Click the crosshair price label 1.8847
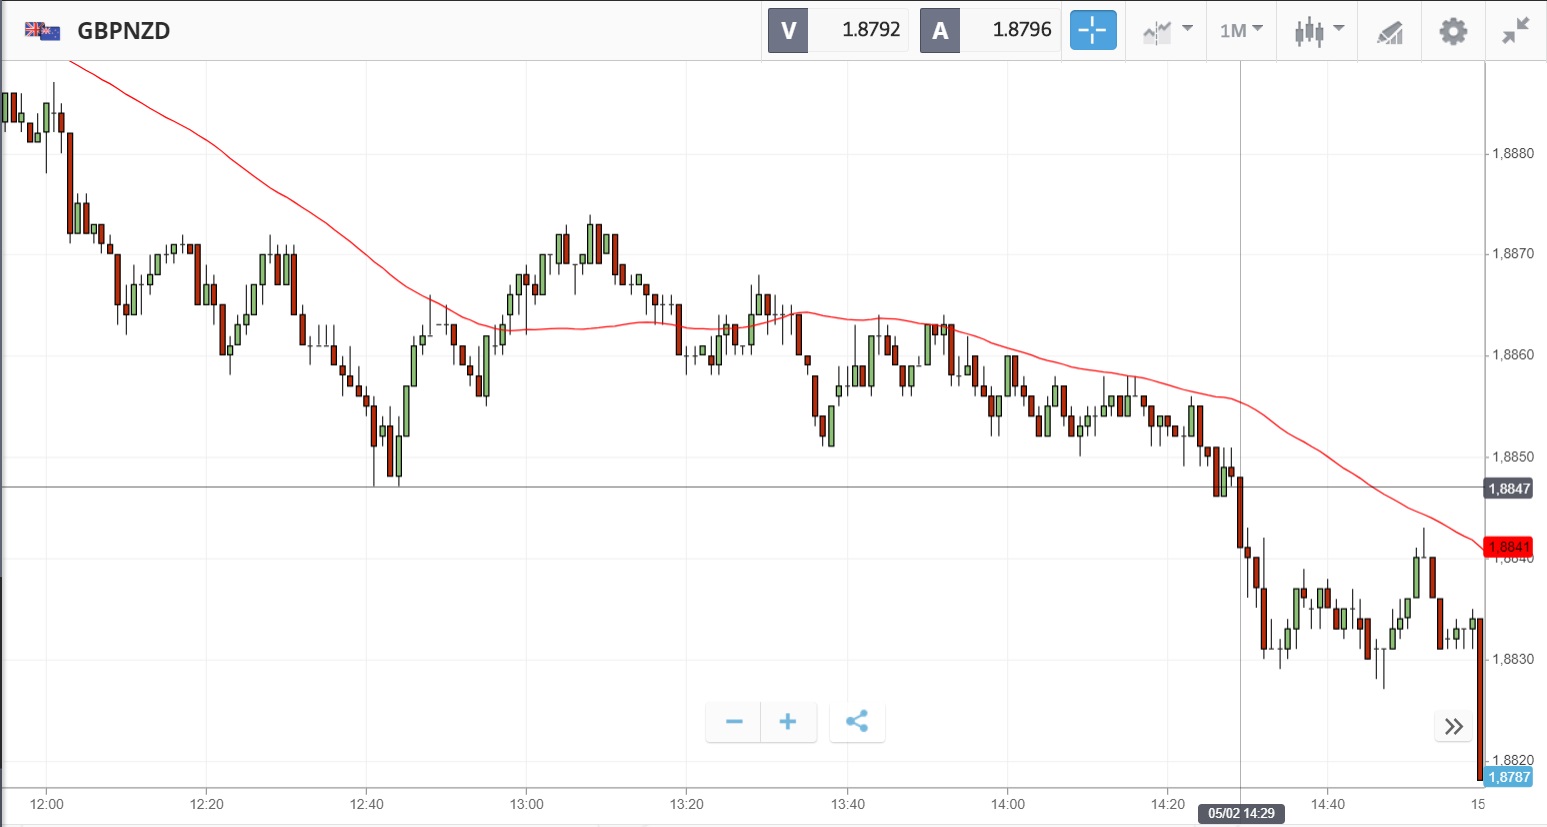Screen dimensions: 1547x827 (x=1508, y=488)
